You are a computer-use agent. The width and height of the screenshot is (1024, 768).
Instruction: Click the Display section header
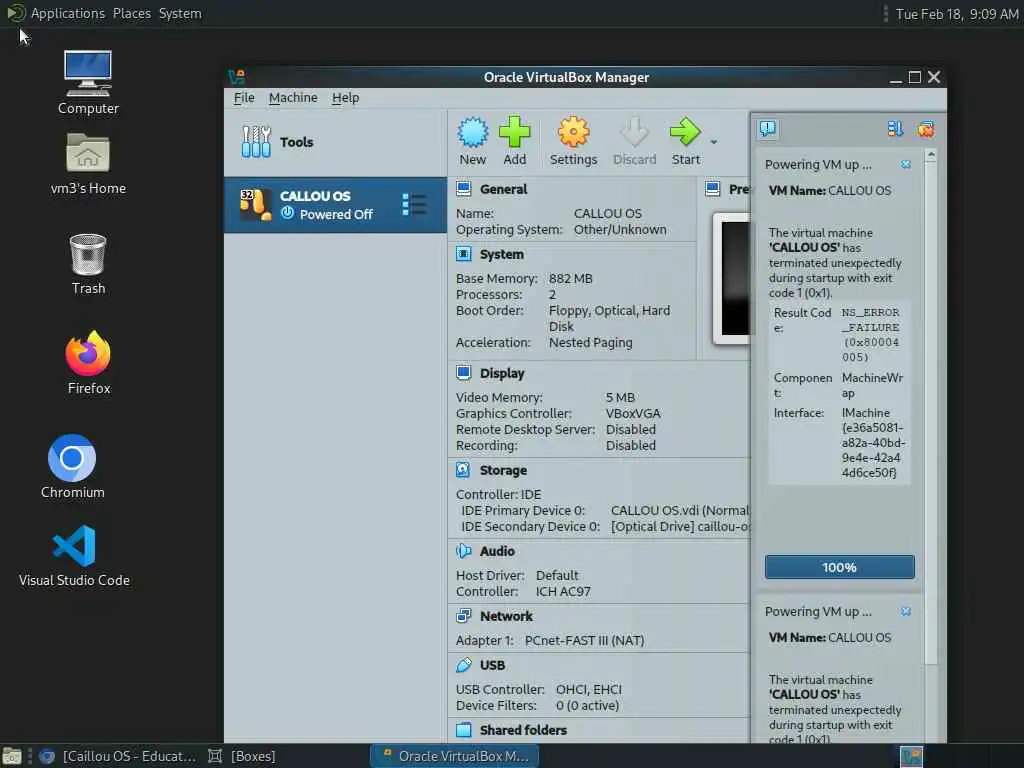tap(502, 374)
